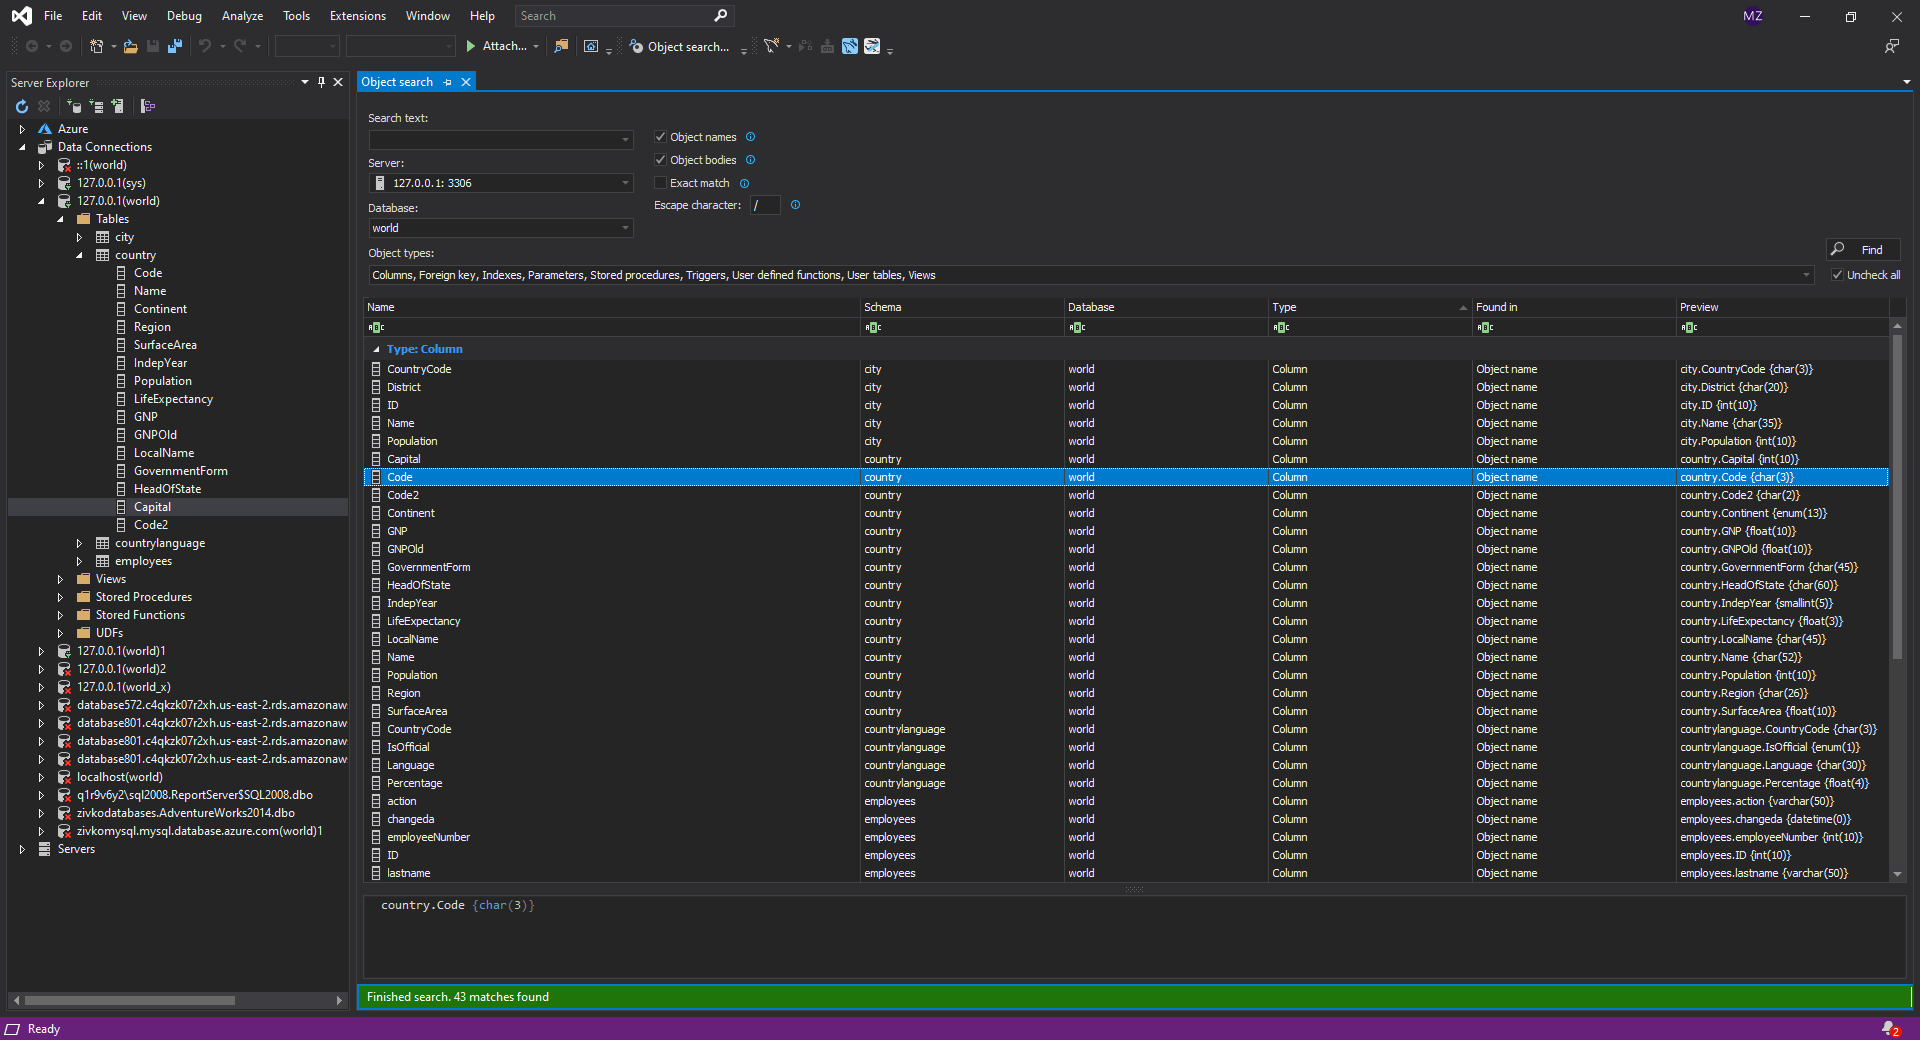Viewport: 1920px width, 1040px height.
Task: Click the Connect to Database icon in Server Explorer
Action: (74, 106)
